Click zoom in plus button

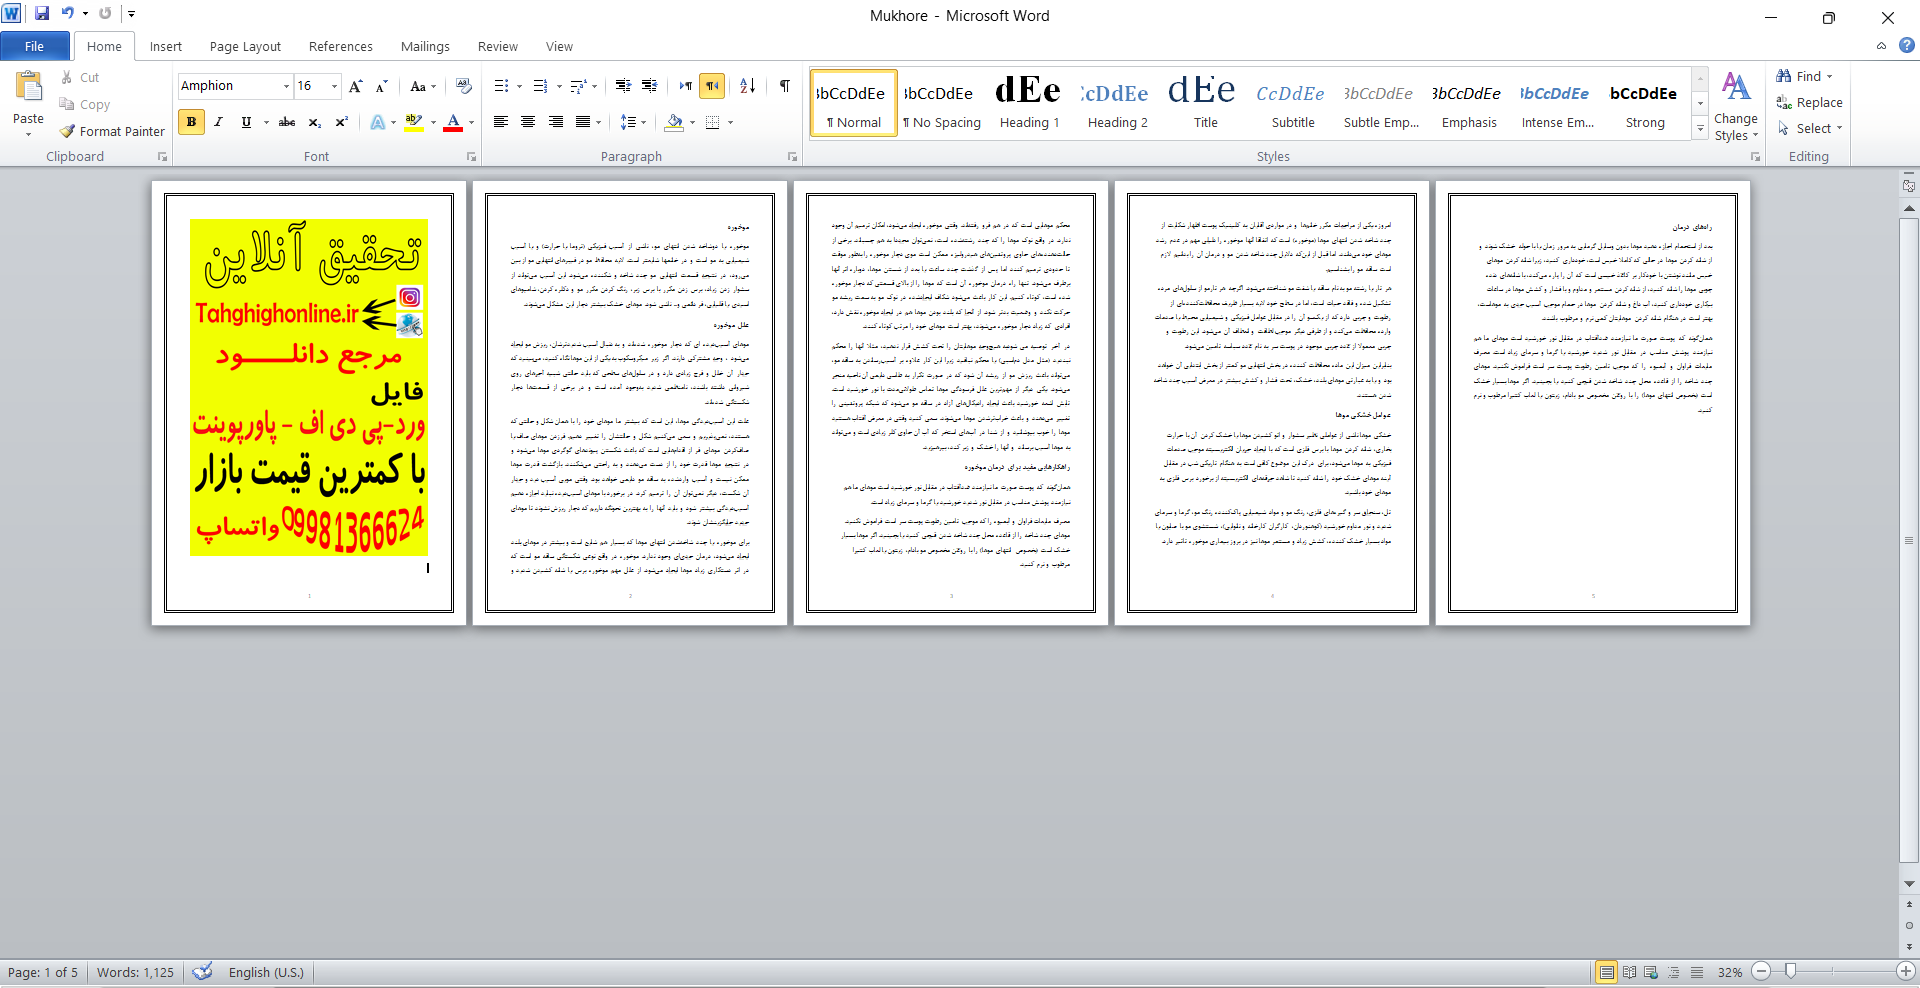1906,971
